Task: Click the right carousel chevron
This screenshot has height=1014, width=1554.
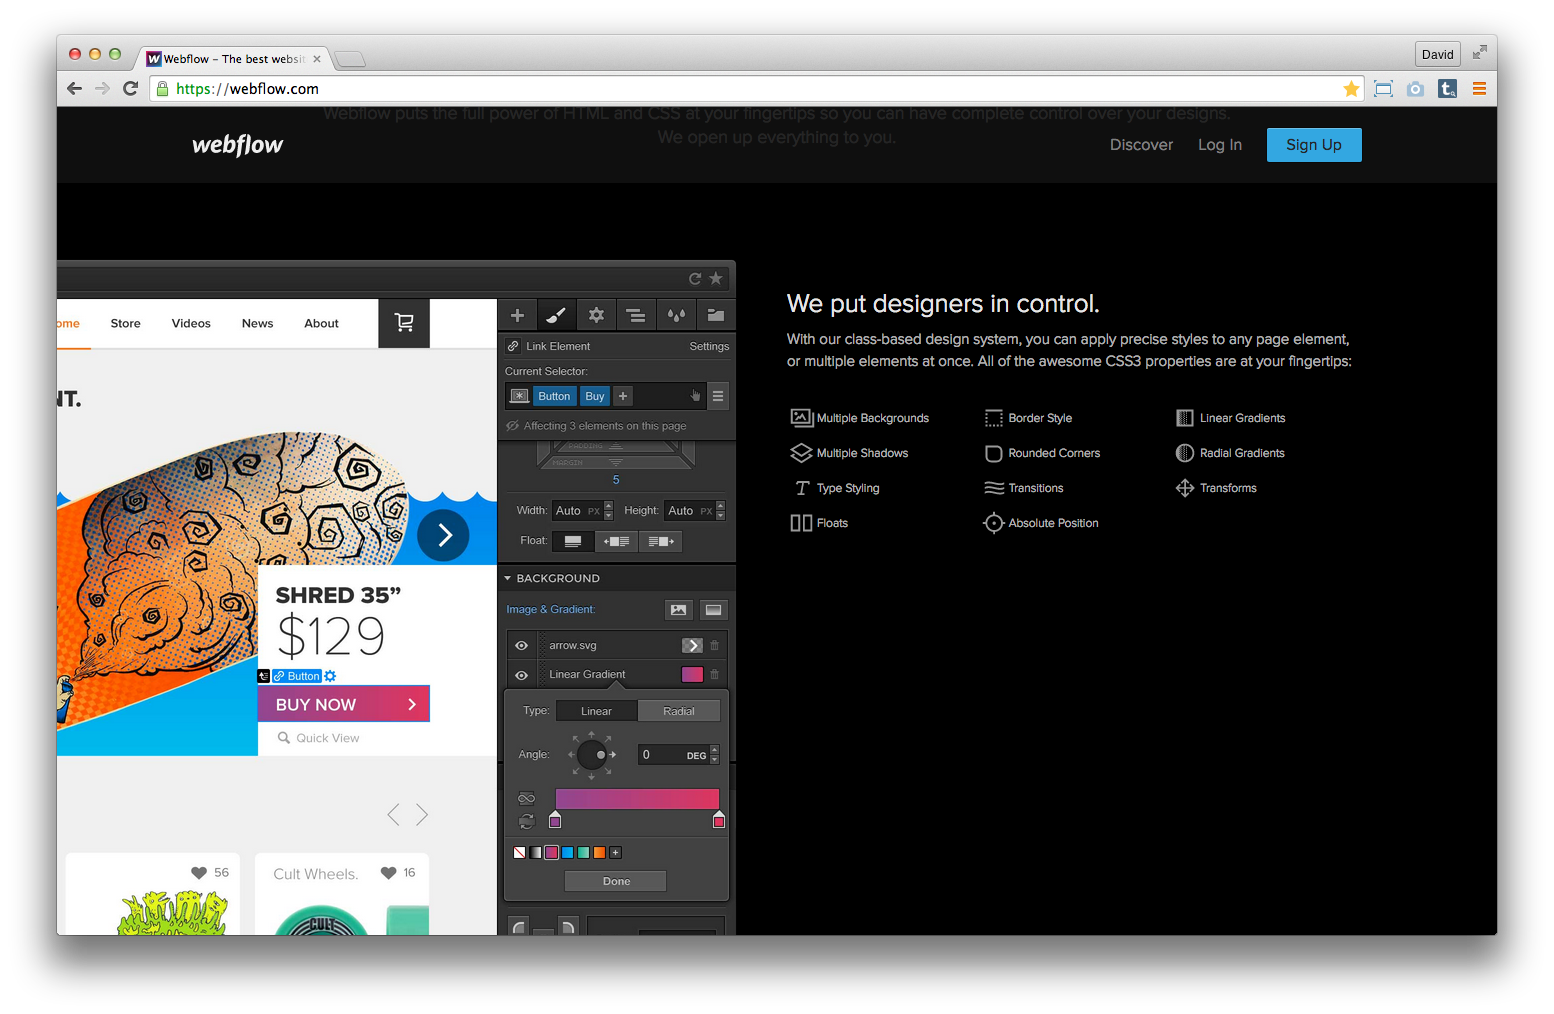Action: click(x=422, y=815)
